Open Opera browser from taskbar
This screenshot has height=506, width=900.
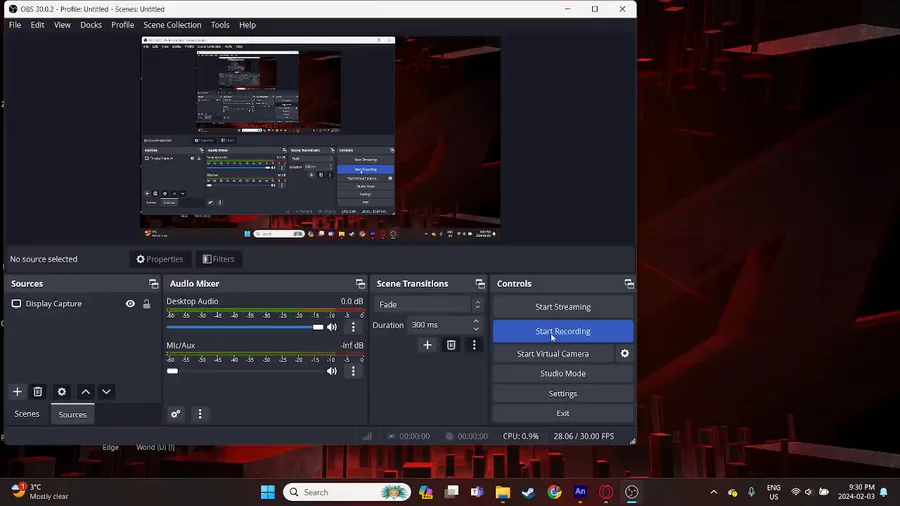pyautogui.click(x=606, y=492)
